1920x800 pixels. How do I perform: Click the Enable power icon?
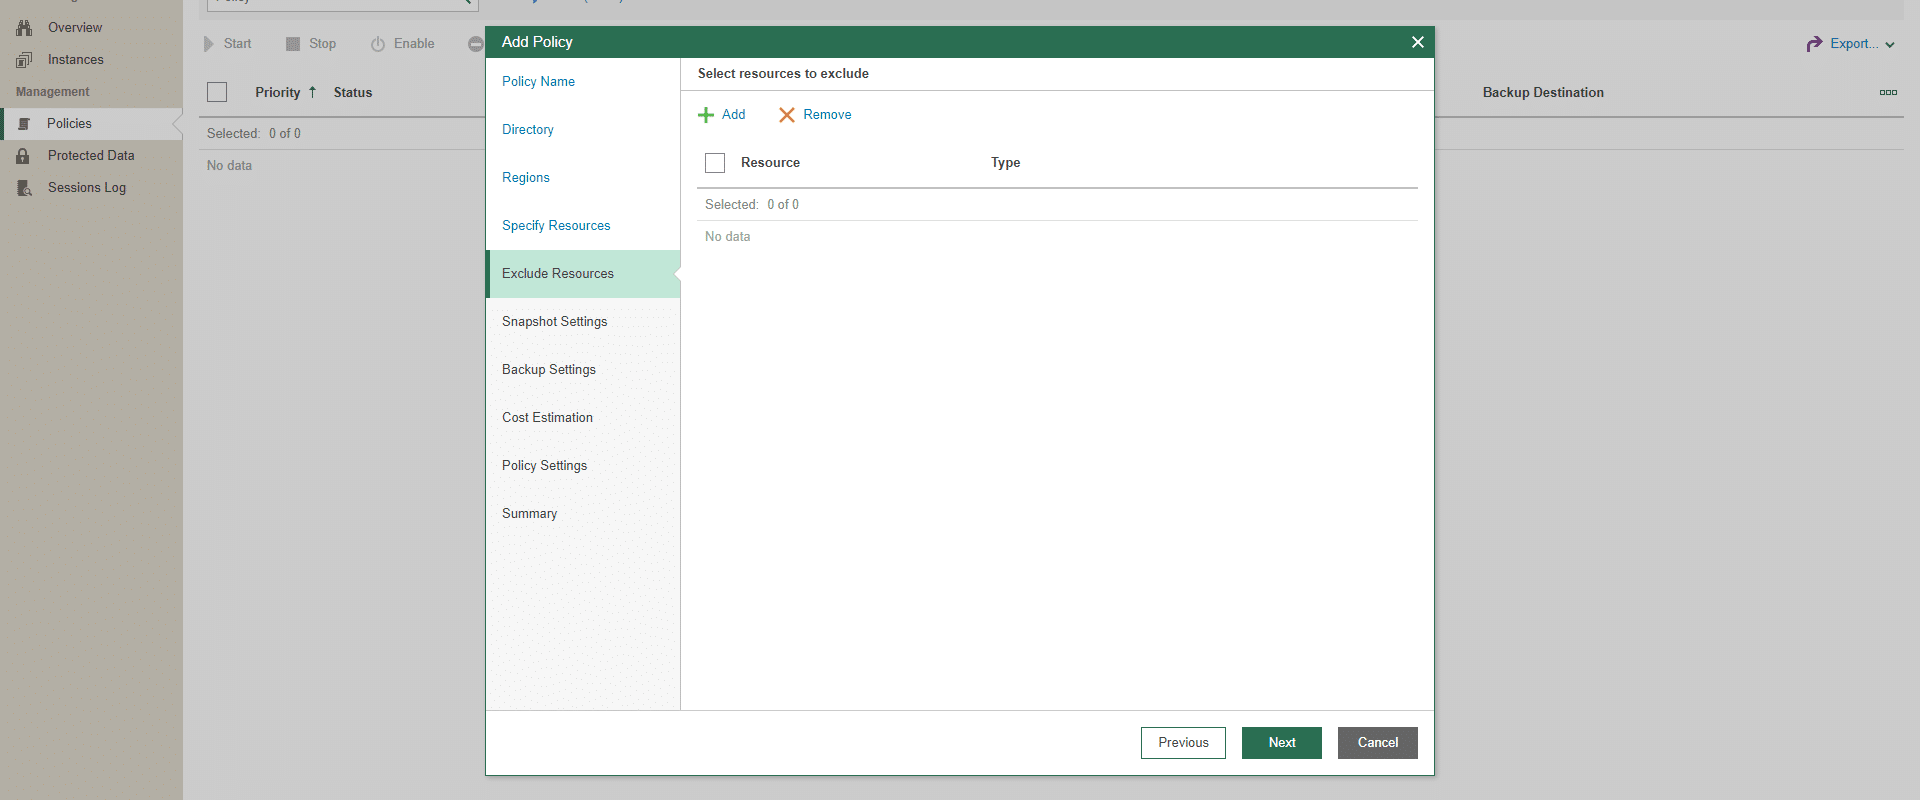(378, 44)
